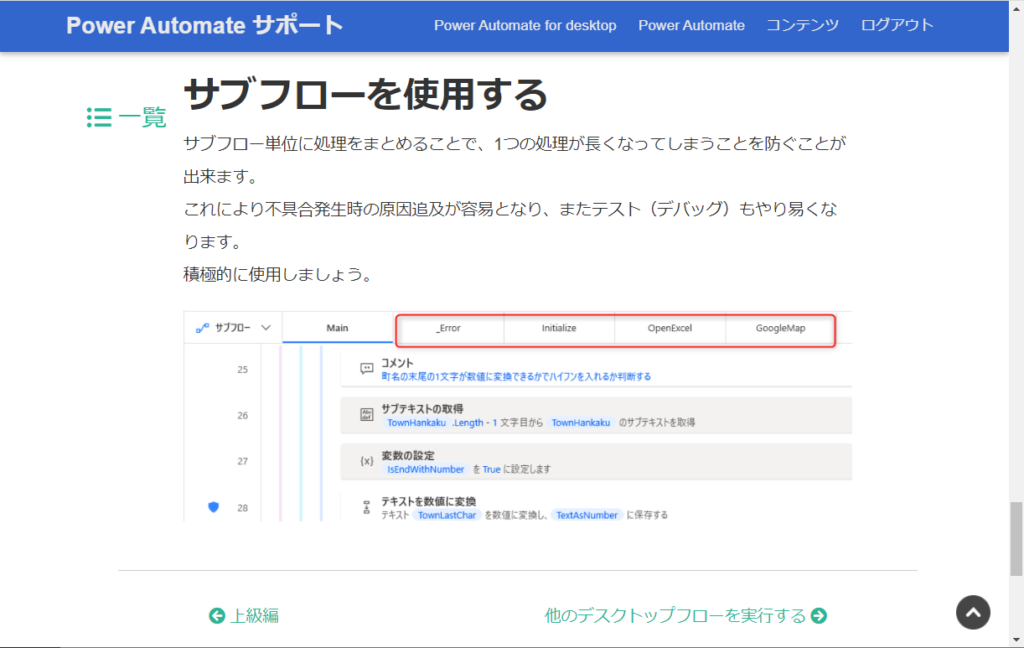Select the OpenExcel subflow tab
The image size is (1024, 648).
tap(669, 328)
